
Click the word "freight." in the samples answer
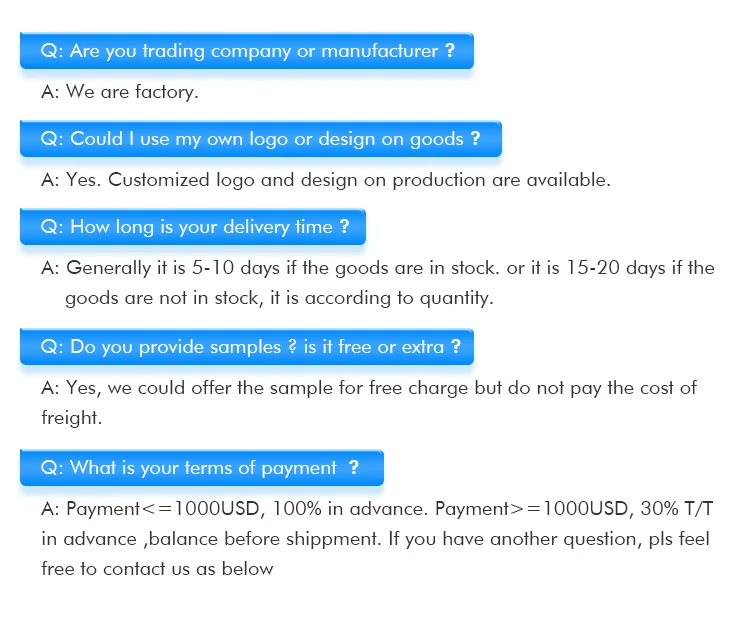72,418
